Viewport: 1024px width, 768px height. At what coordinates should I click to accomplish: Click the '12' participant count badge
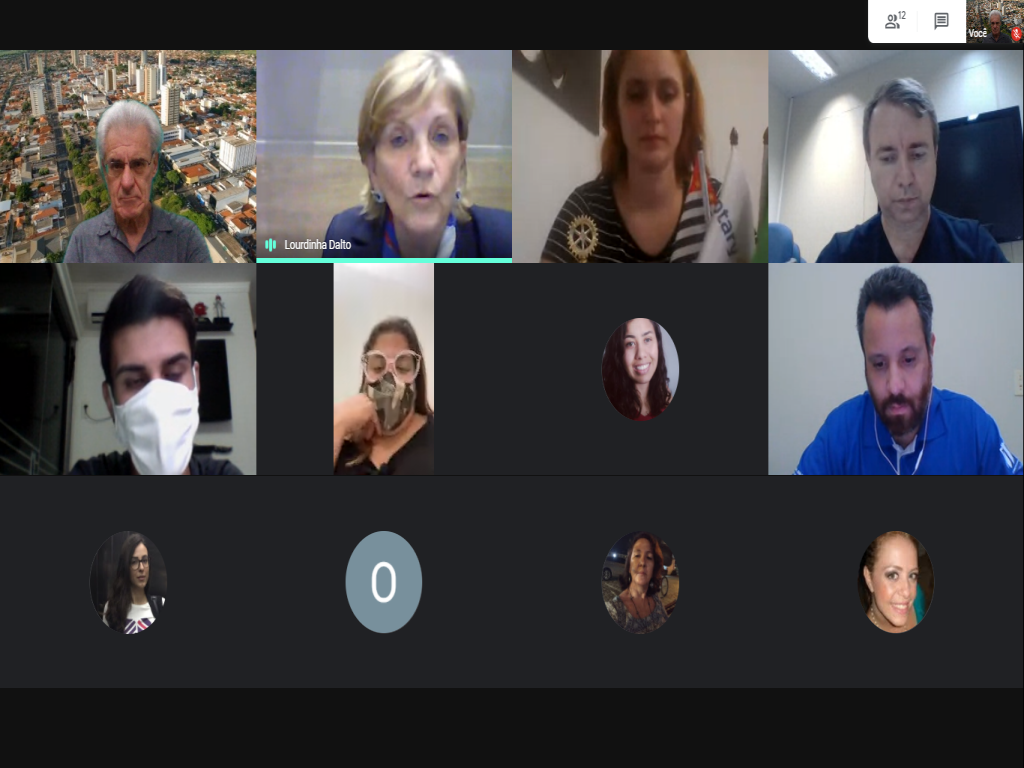click(902, 15)
